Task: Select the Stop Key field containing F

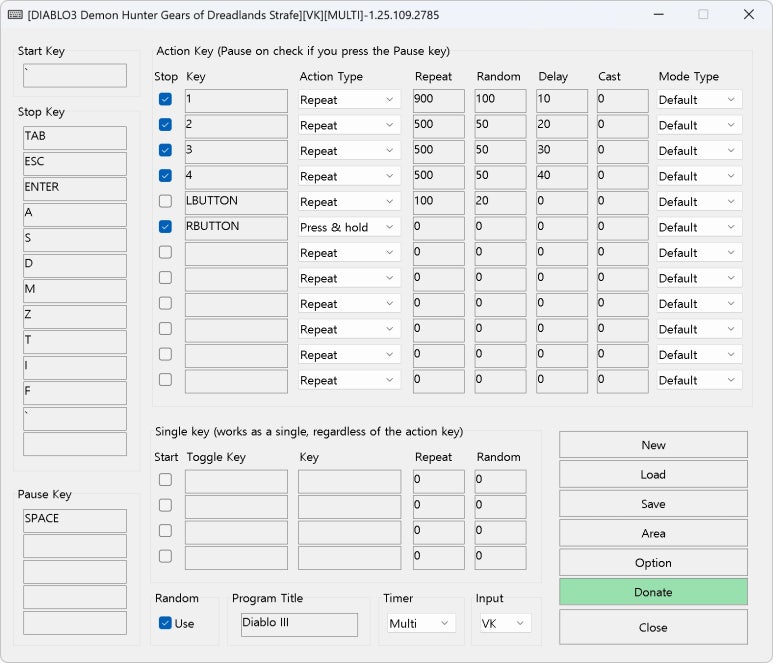Action: click(x=75, y=393)
